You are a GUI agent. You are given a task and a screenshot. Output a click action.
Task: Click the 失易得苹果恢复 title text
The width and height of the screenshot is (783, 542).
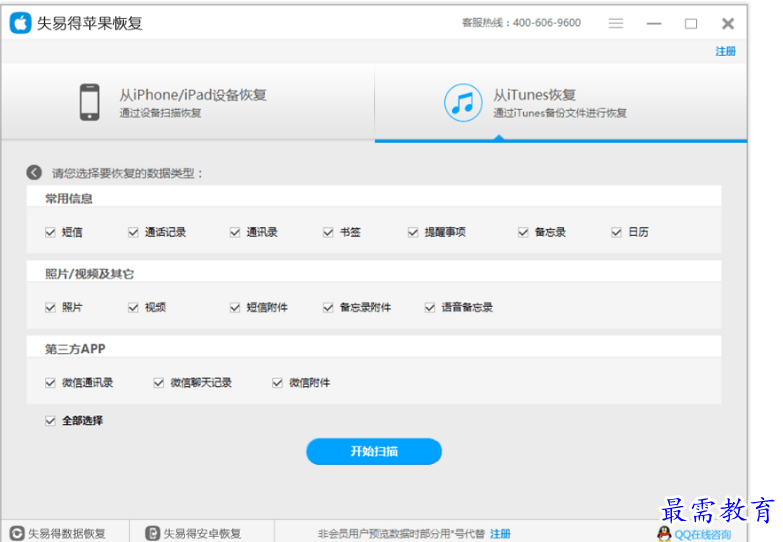90,23
